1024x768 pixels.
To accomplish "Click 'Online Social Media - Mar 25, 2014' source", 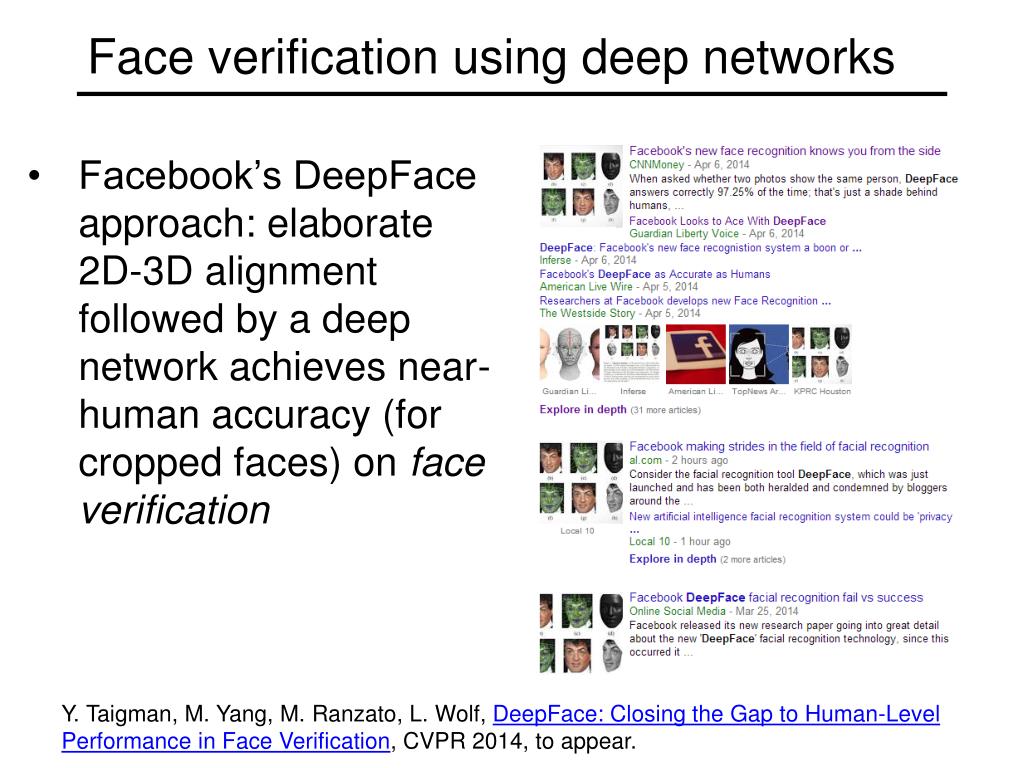I will coord(714,611).
